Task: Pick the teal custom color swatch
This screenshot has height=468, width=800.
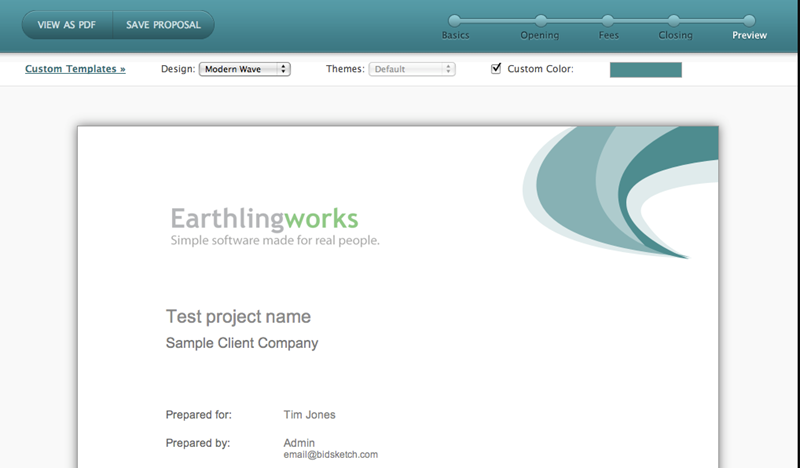Action: click(645, 69)
